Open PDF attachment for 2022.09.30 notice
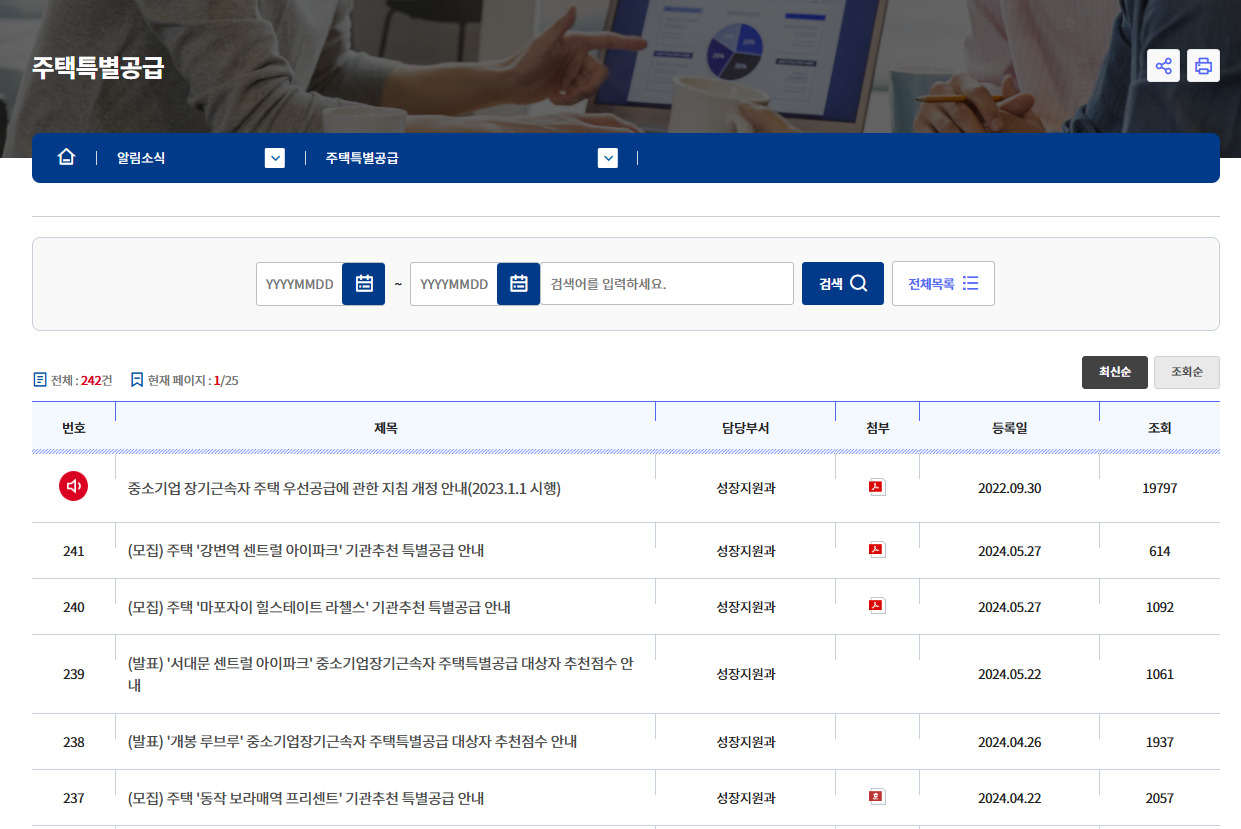 (877, 488)
